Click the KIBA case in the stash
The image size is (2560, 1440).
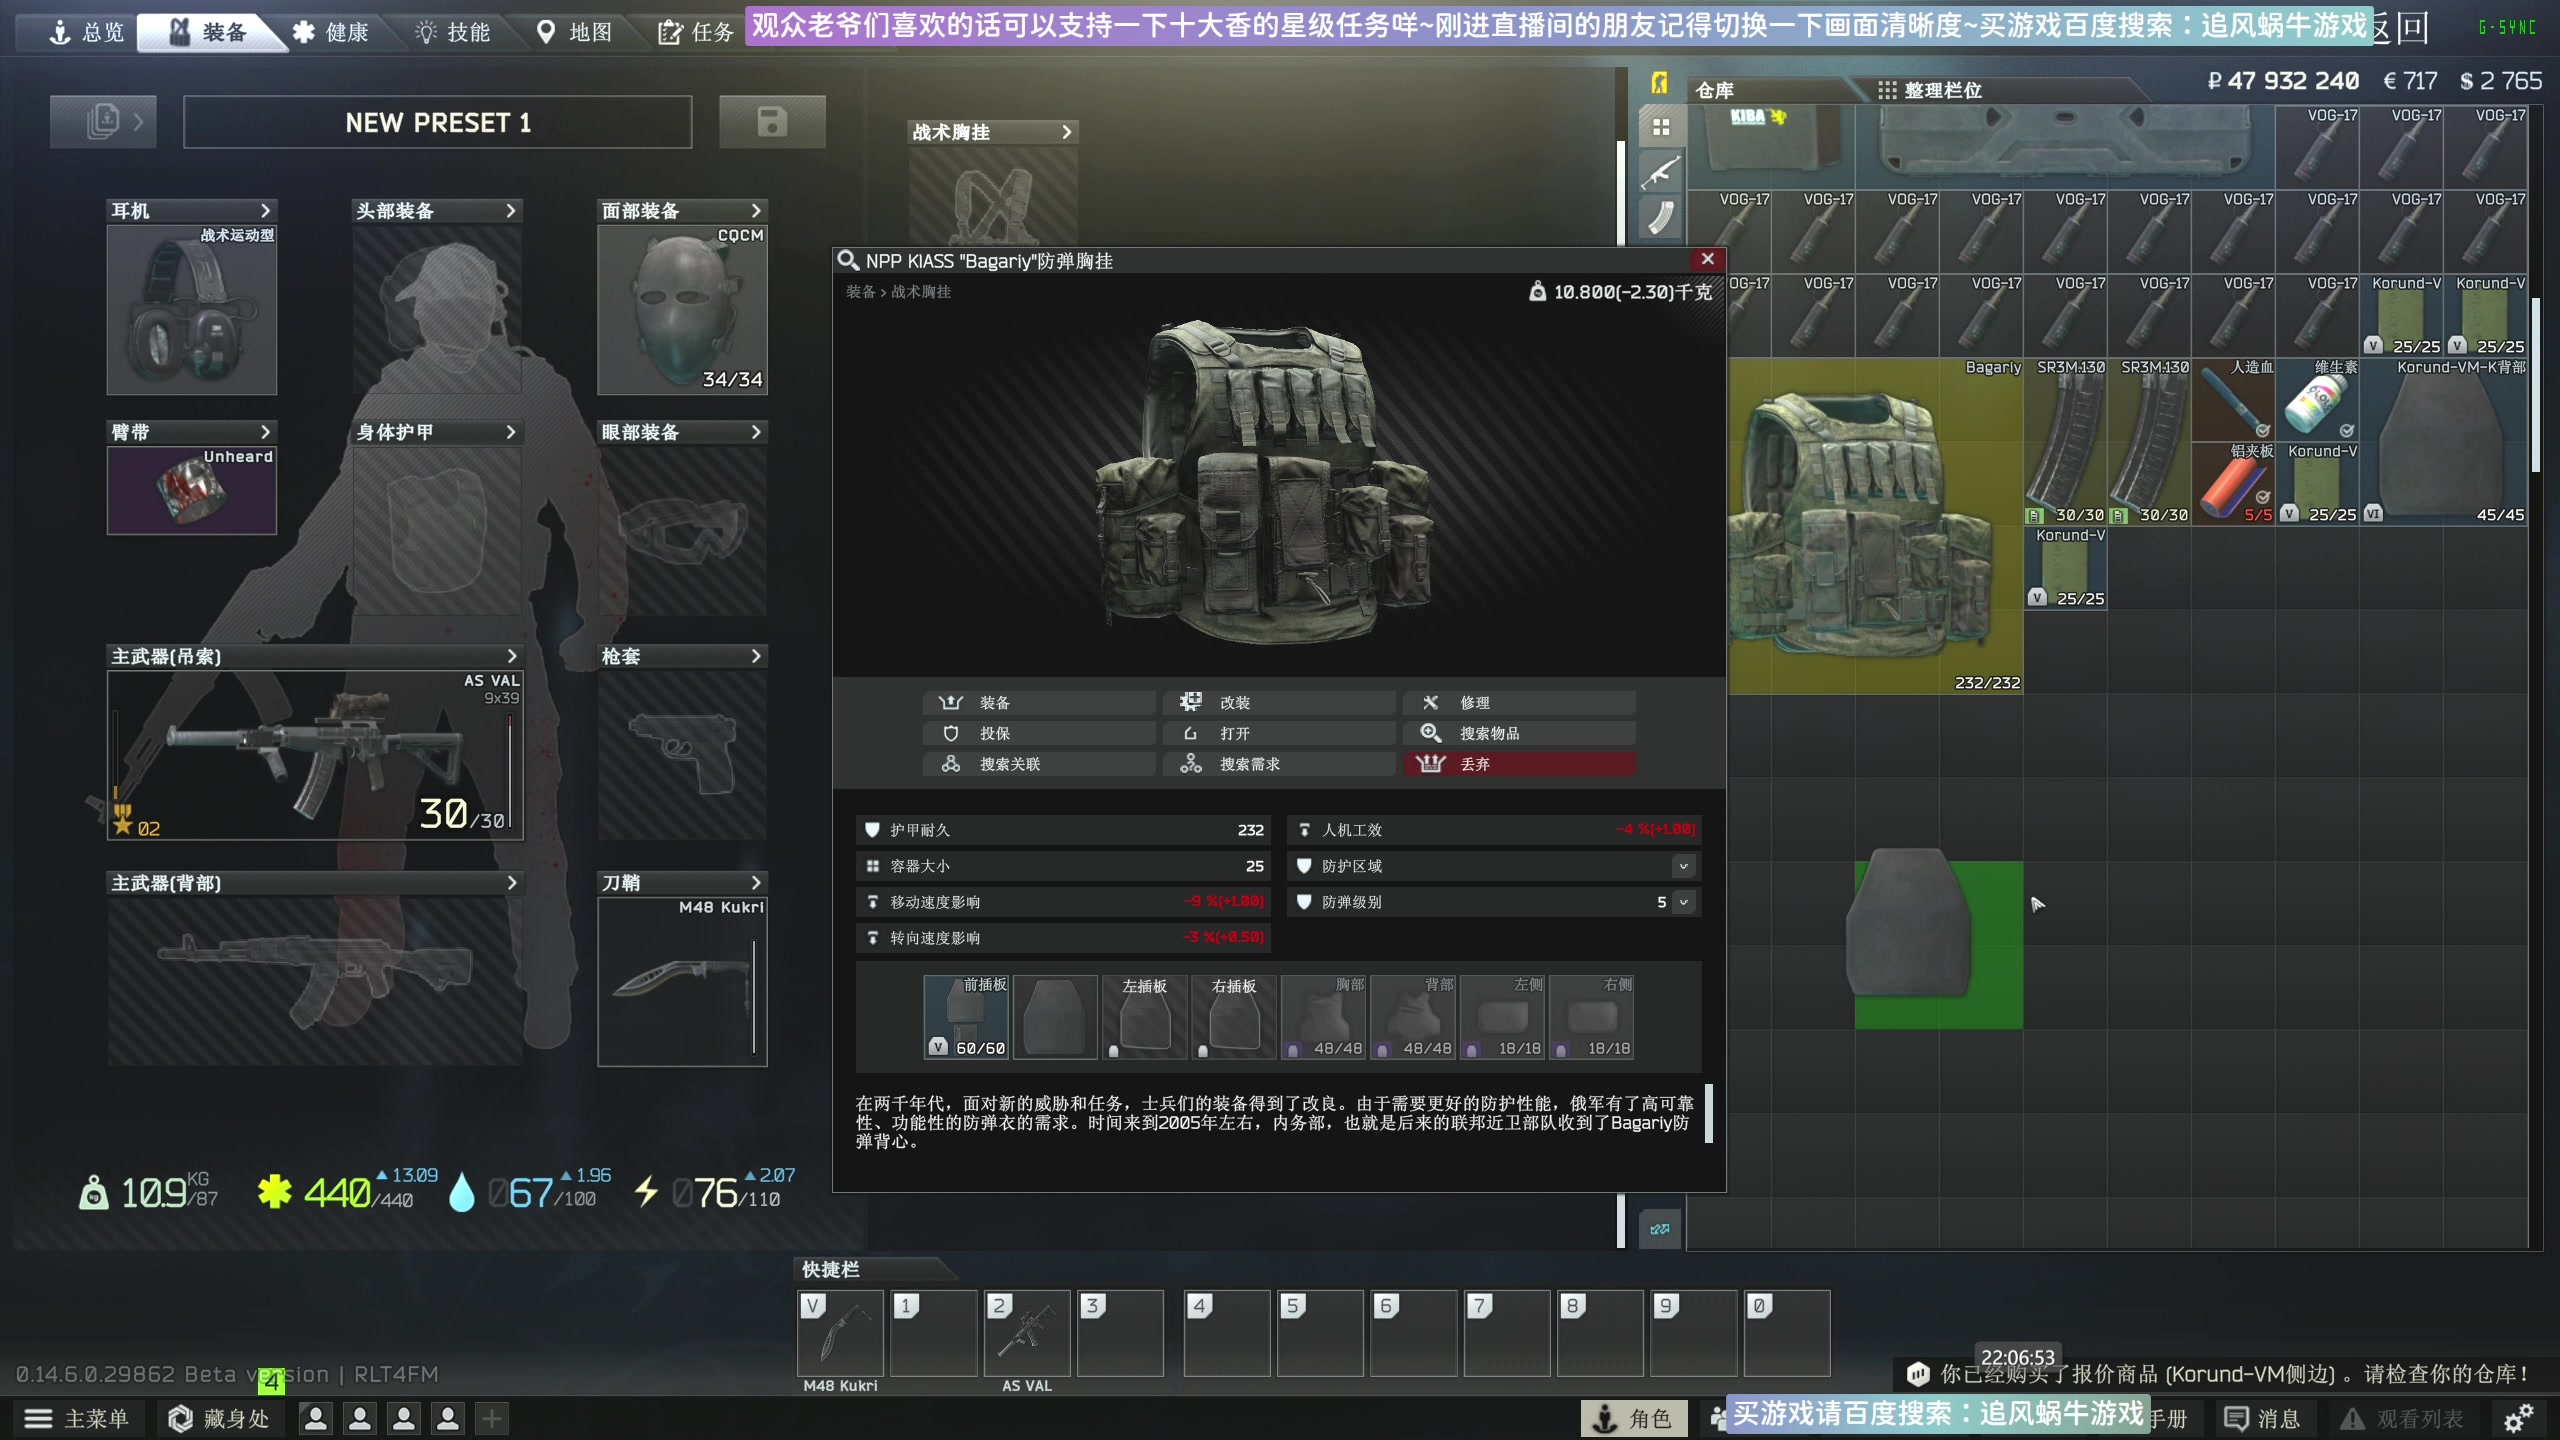click(1771, 148)
